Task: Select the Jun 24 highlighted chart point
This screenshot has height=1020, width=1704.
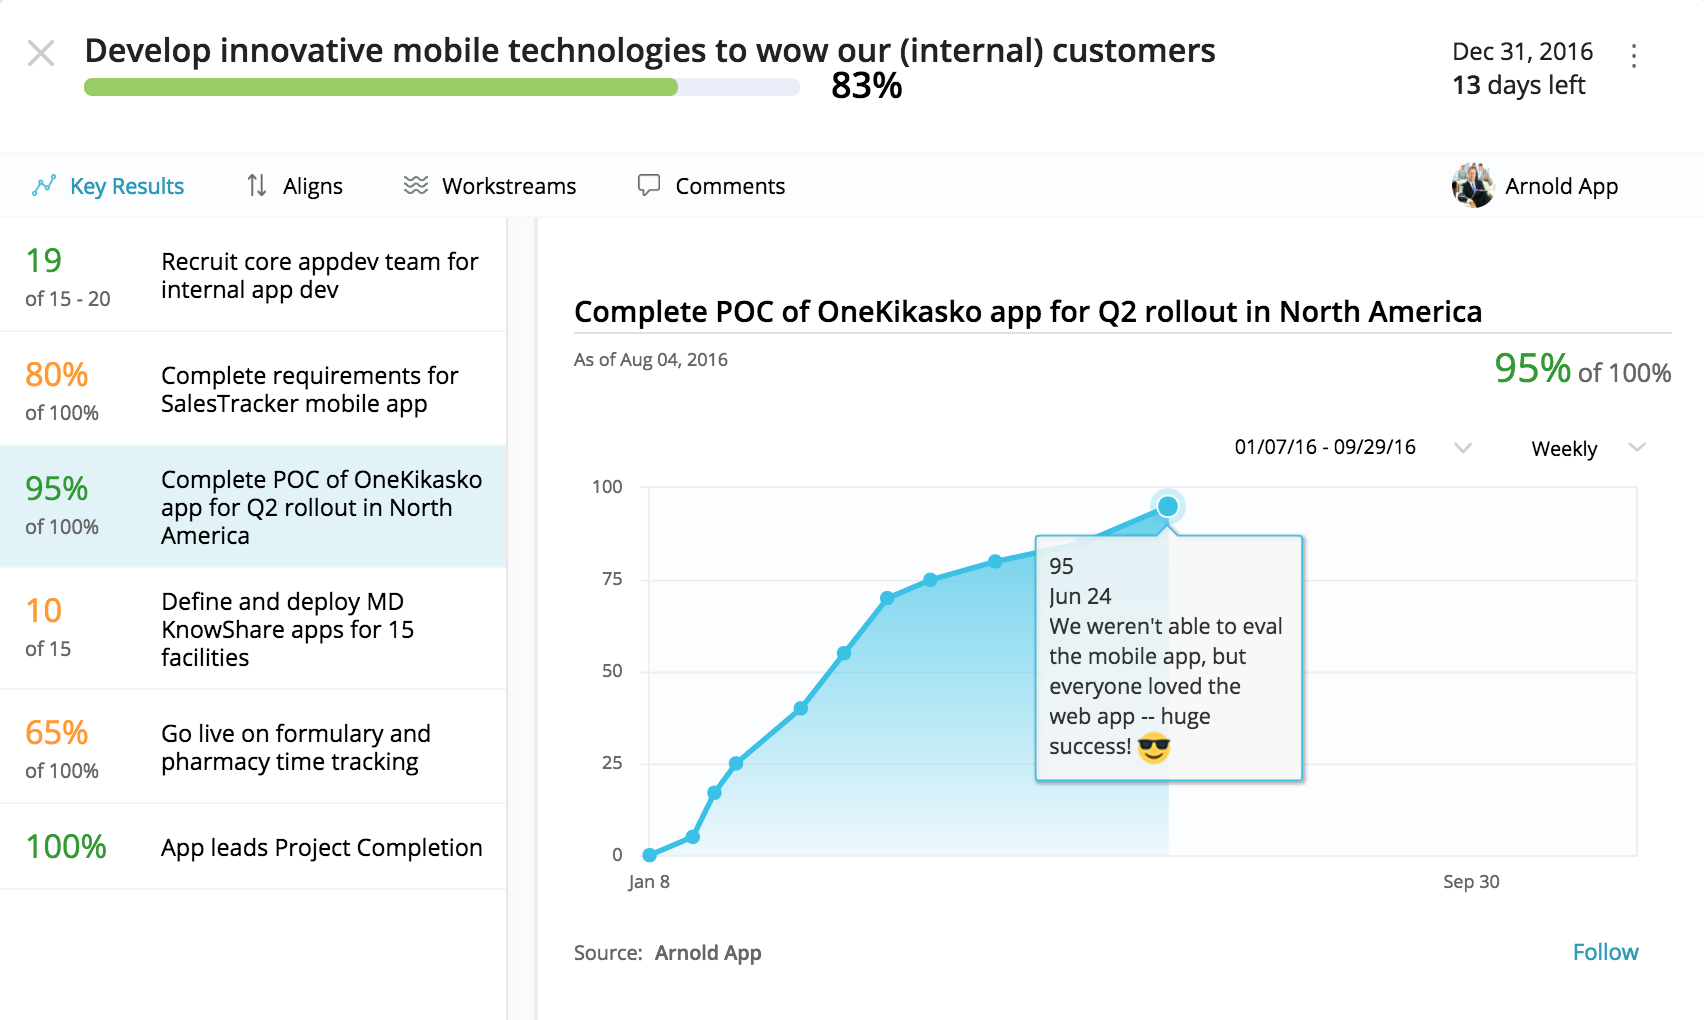Action: click(x=1167, y=507)
